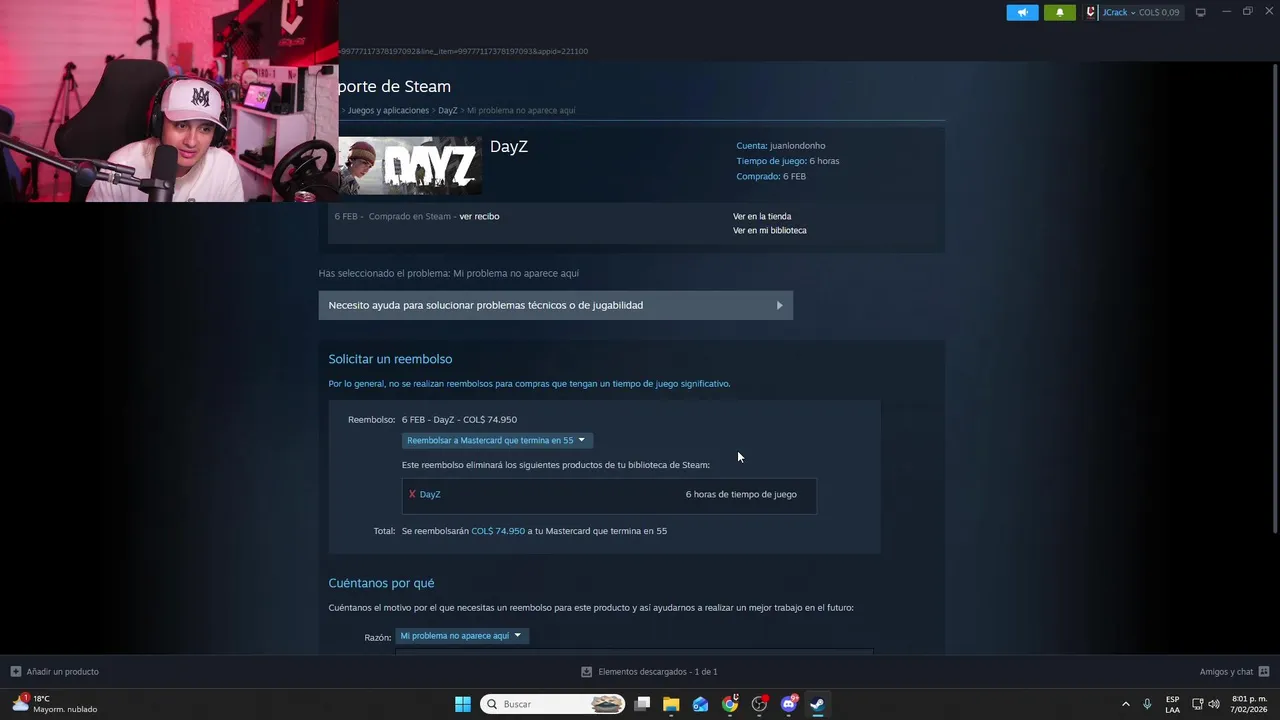Open the weather widget in taskbar
Image resolution: width=1280 pixels, height=720 pixels.
click(x=55, y=704)
